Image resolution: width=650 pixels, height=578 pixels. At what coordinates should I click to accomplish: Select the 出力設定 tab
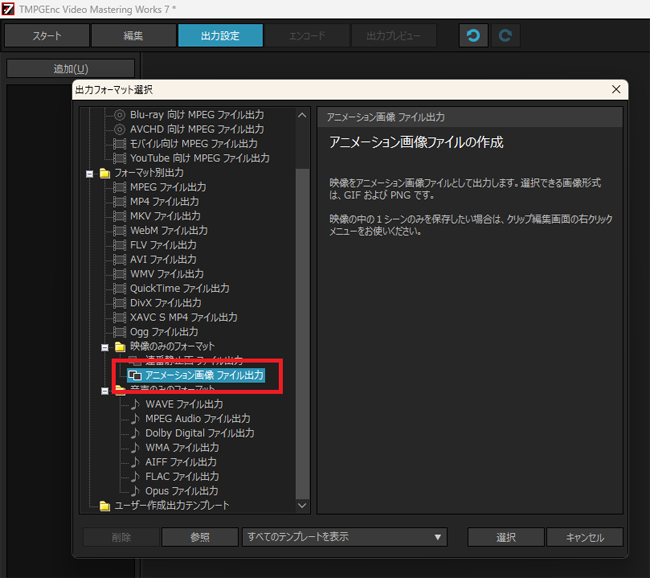pyautogui.click(x=220, y=36)
